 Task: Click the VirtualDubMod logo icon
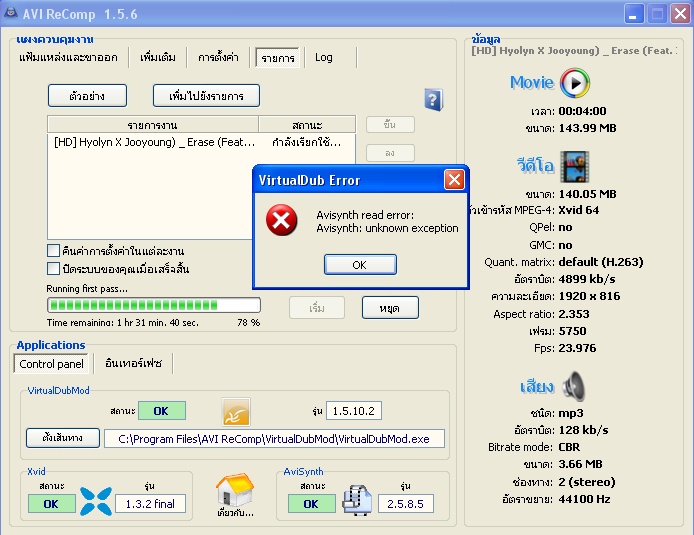point(236,411)
